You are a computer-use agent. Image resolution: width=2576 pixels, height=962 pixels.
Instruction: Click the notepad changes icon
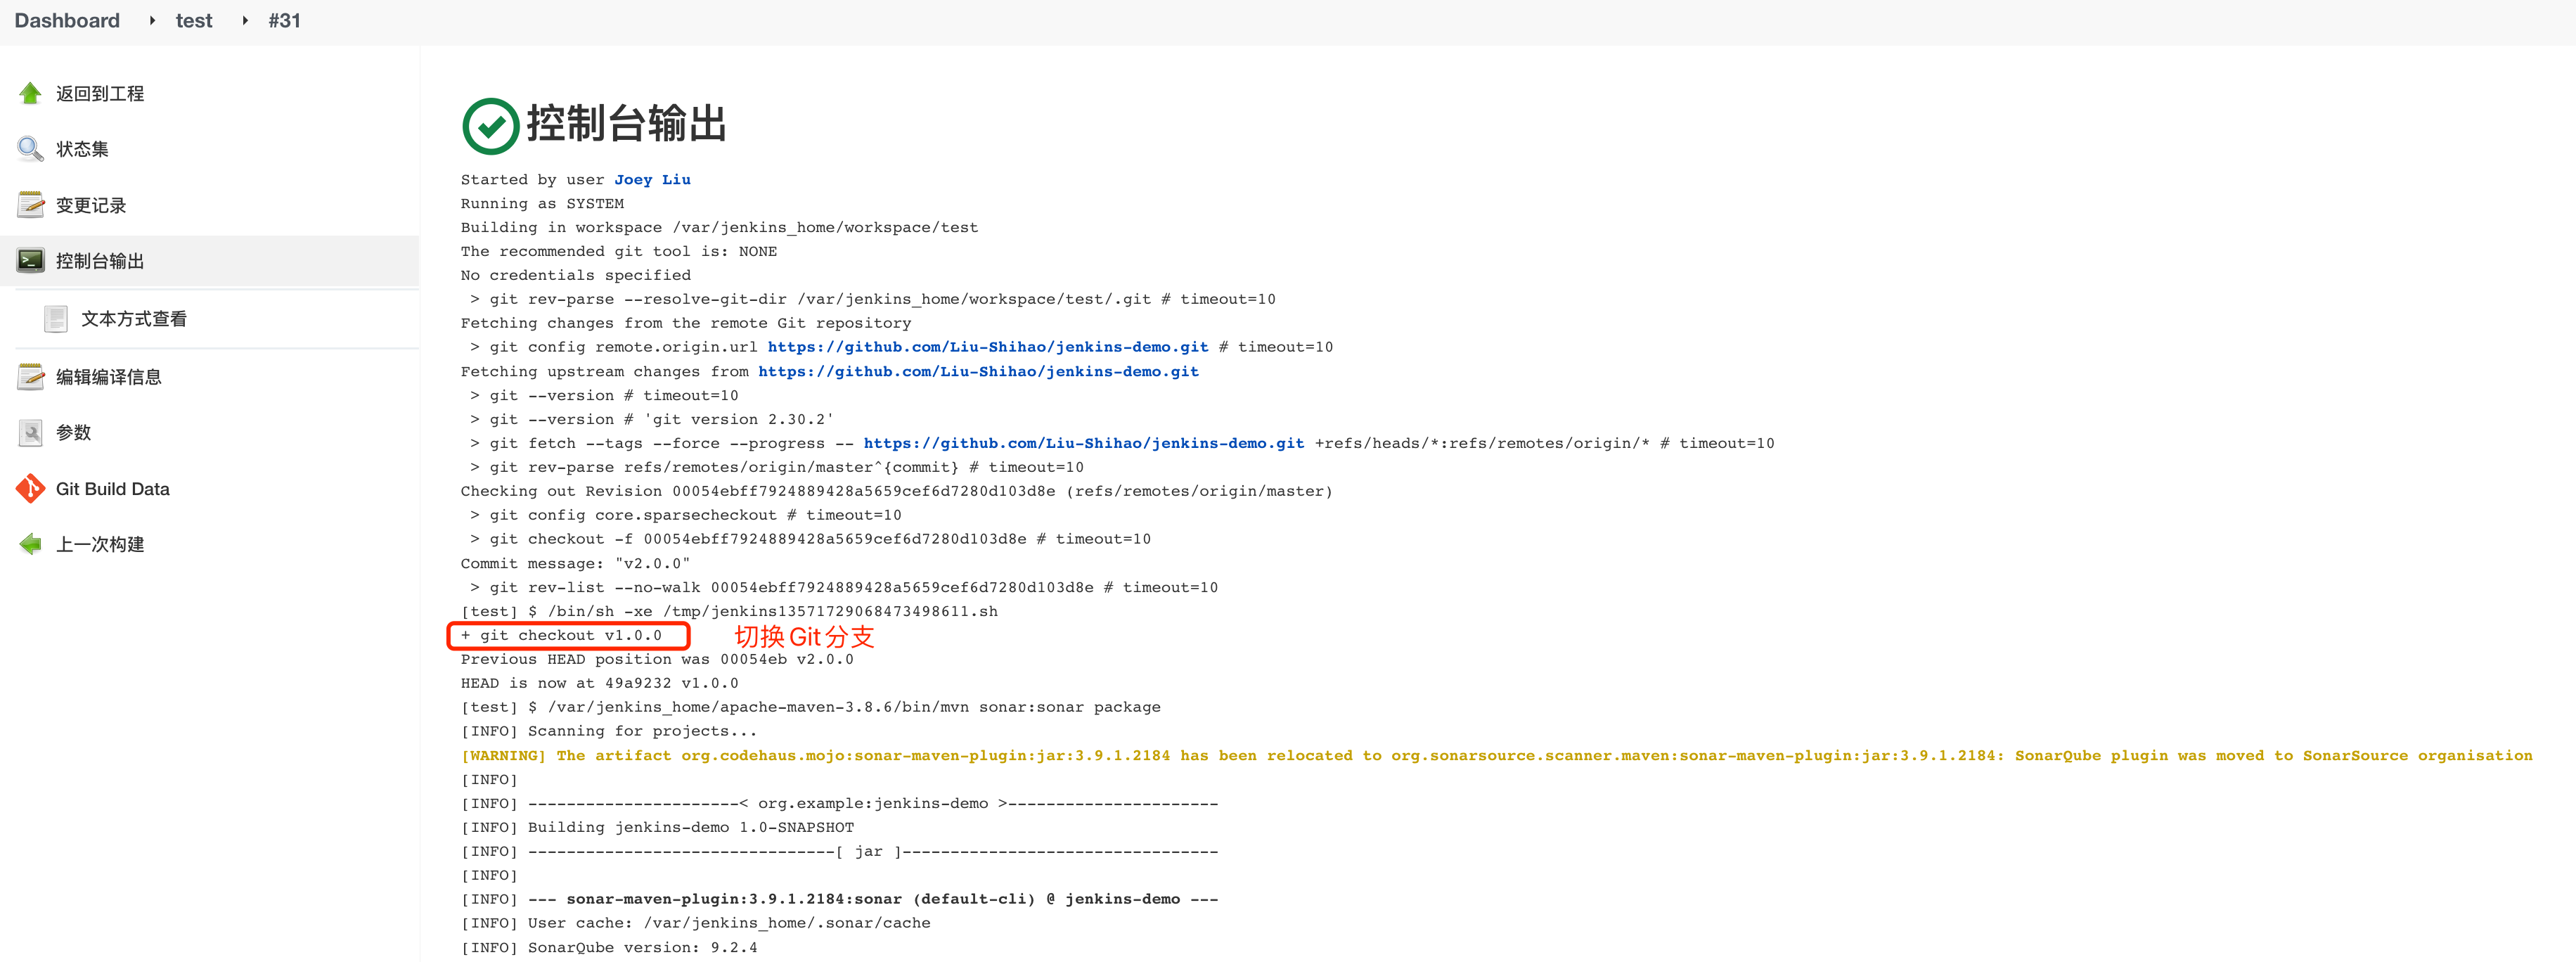point(30,205)
